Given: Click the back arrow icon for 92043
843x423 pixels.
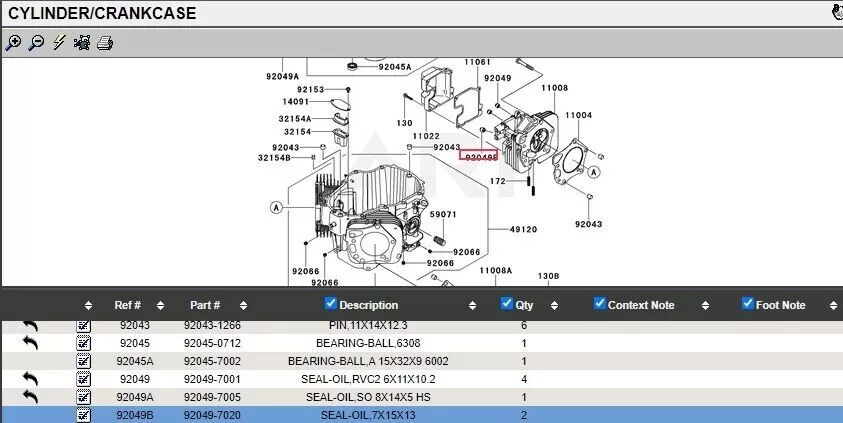Looking at the screenshot, I should click(x=30, y=326).
